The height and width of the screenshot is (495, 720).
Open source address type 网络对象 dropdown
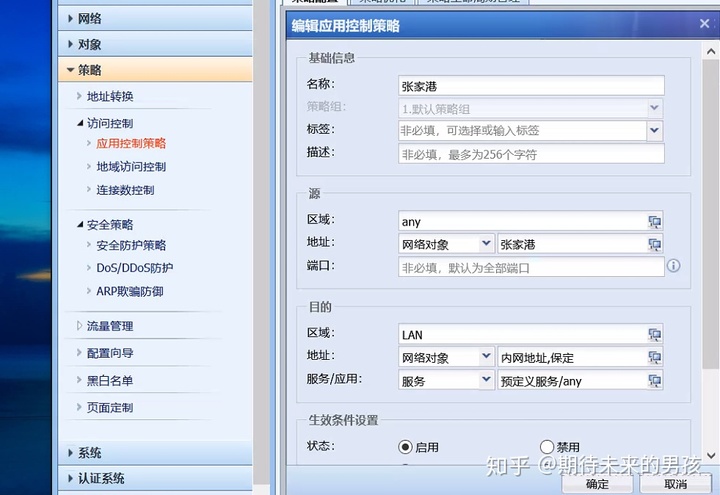tap(486, 244)
